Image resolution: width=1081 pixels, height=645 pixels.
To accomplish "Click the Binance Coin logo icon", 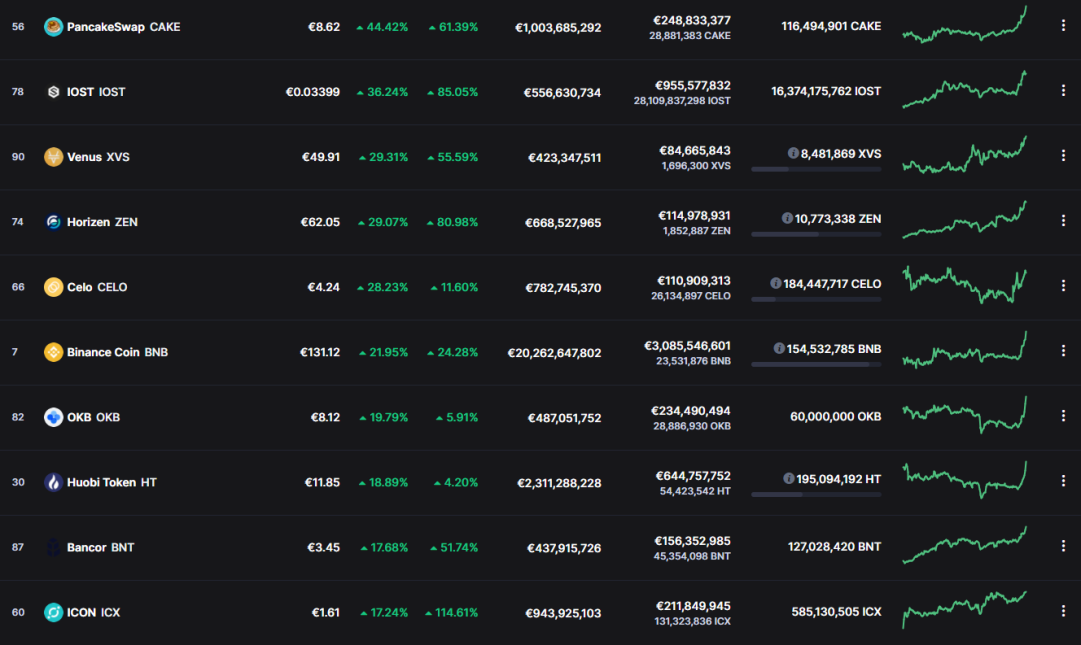I will point(53,352).
